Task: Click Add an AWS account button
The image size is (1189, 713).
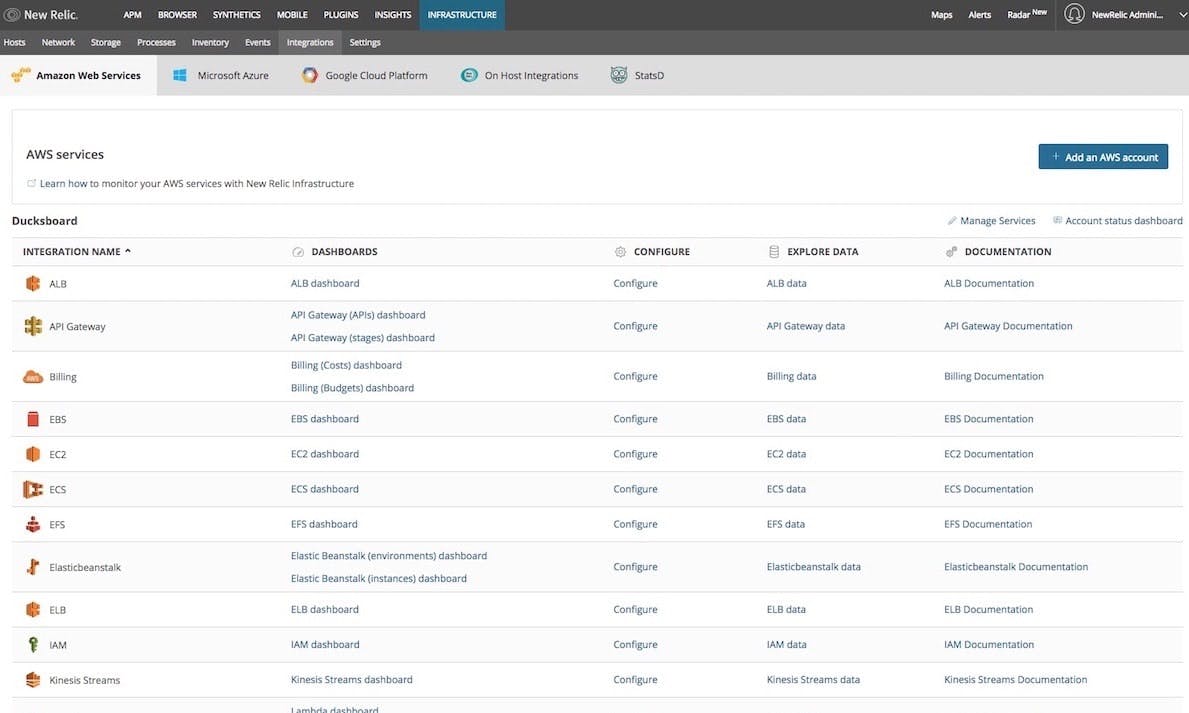Action: 1103,157
